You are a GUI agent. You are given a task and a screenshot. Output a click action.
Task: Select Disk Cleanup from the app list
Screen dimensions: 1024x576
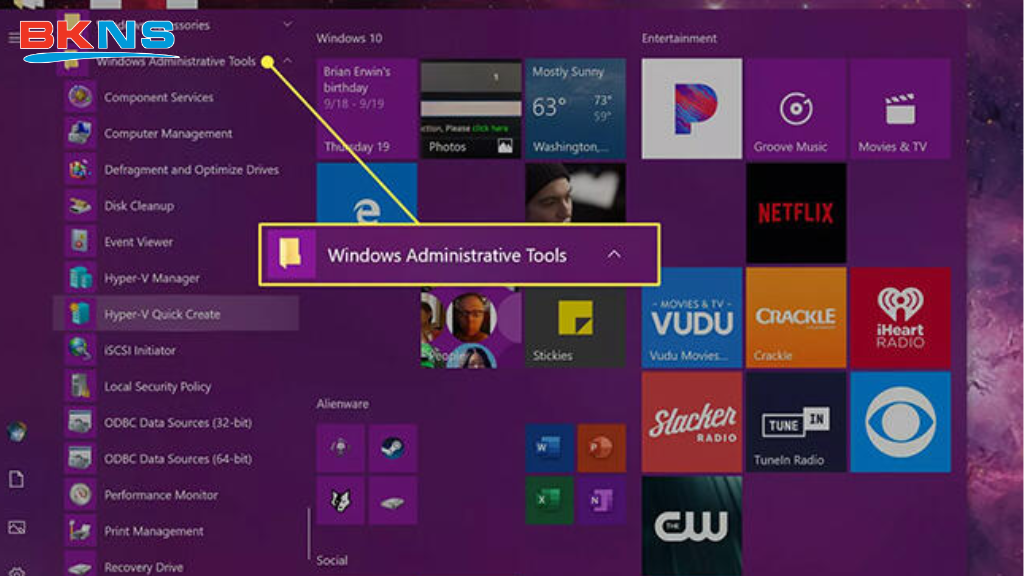[141, 205]
